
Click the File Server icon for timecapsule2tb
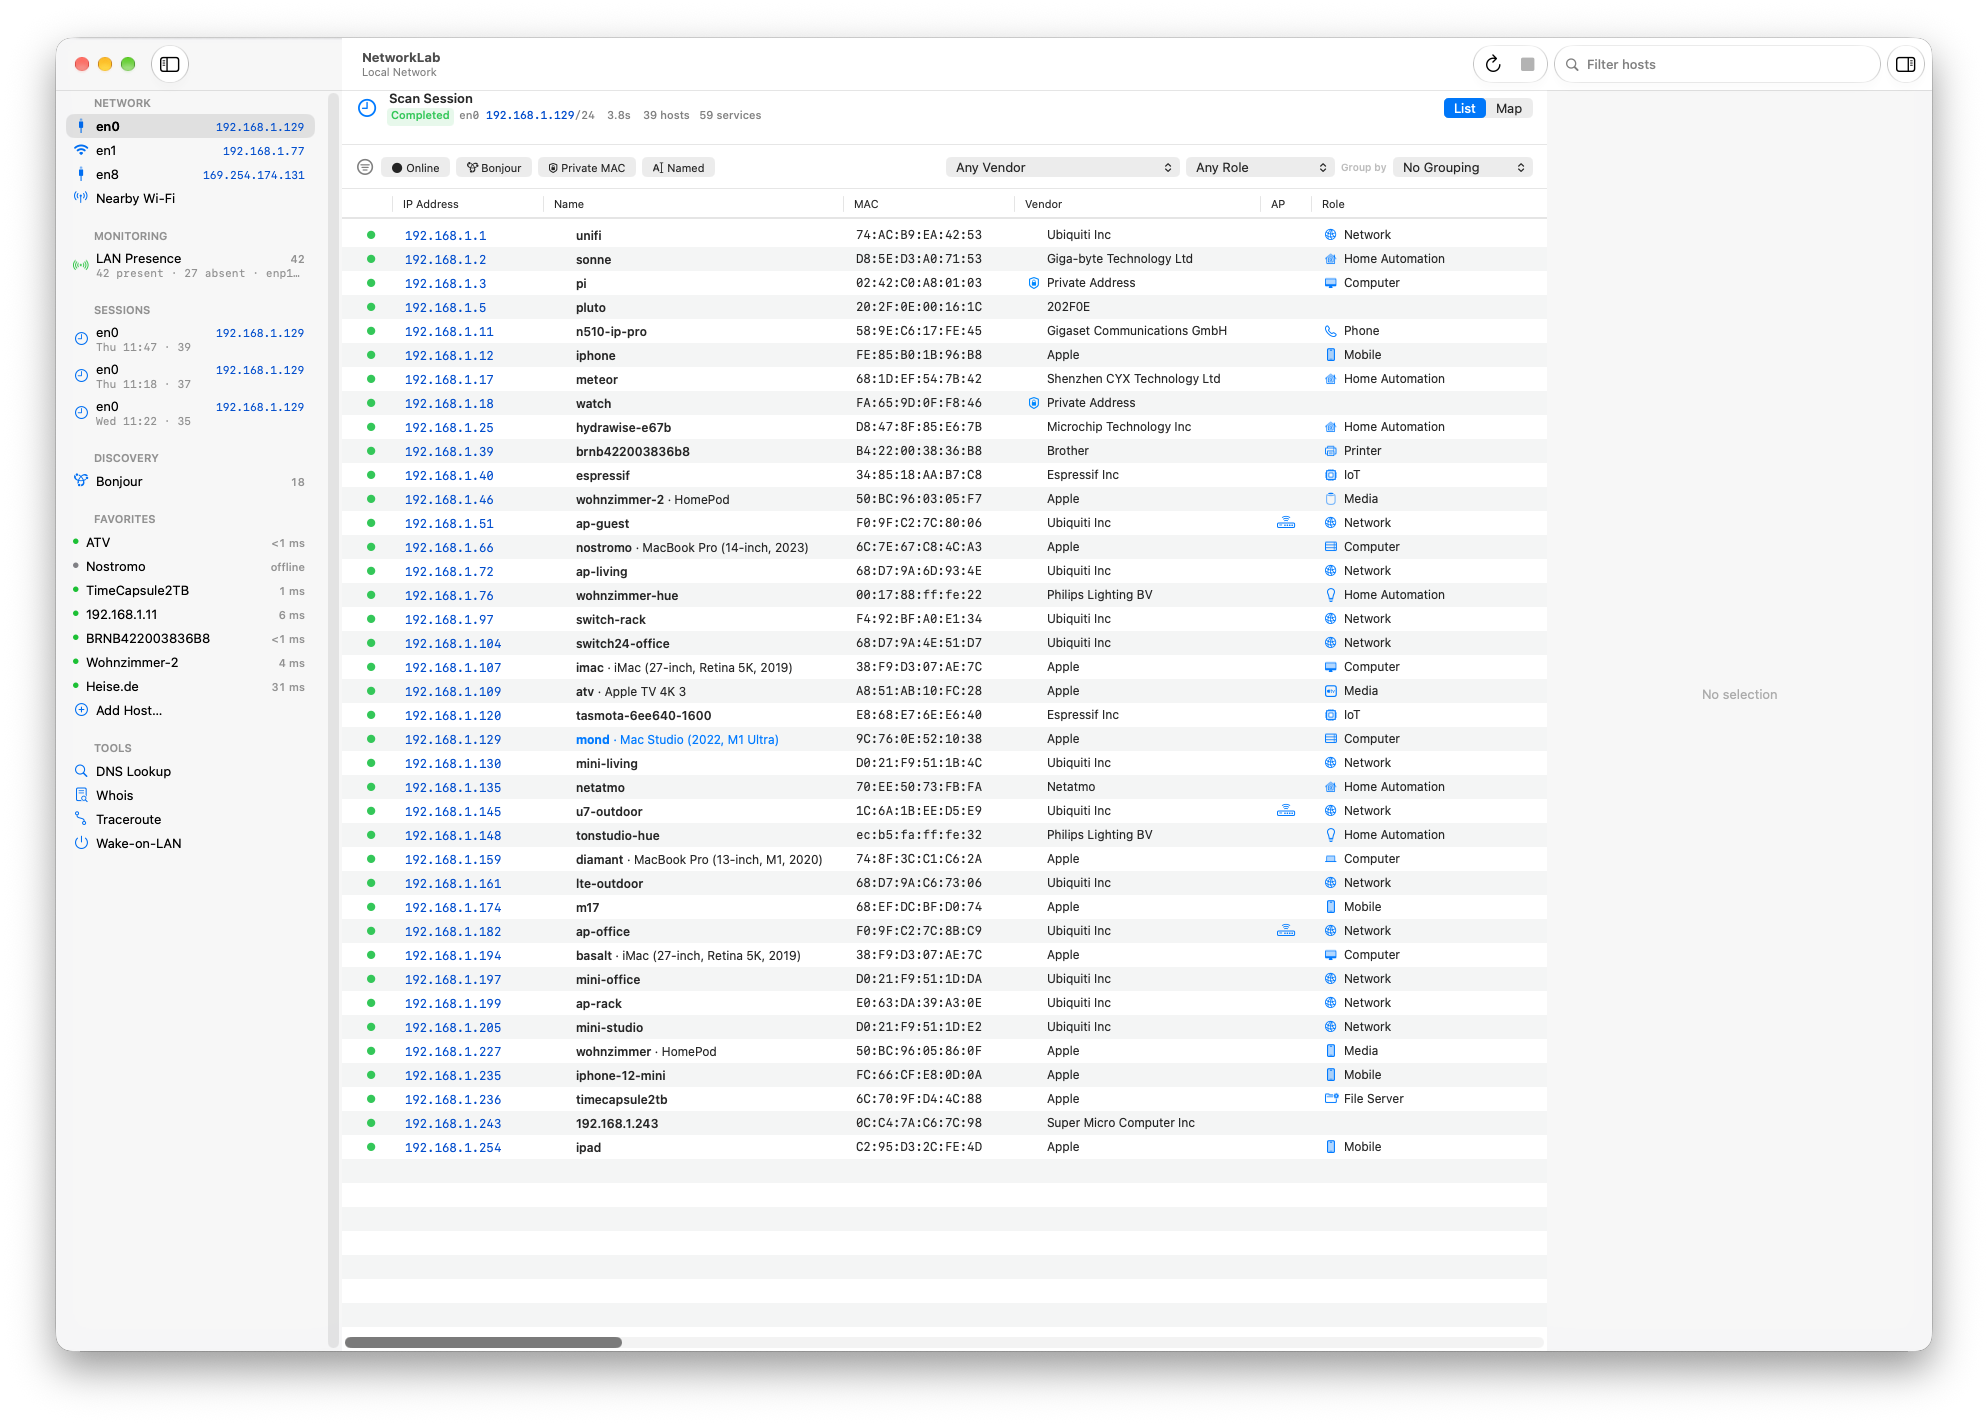[1331, 1099]
